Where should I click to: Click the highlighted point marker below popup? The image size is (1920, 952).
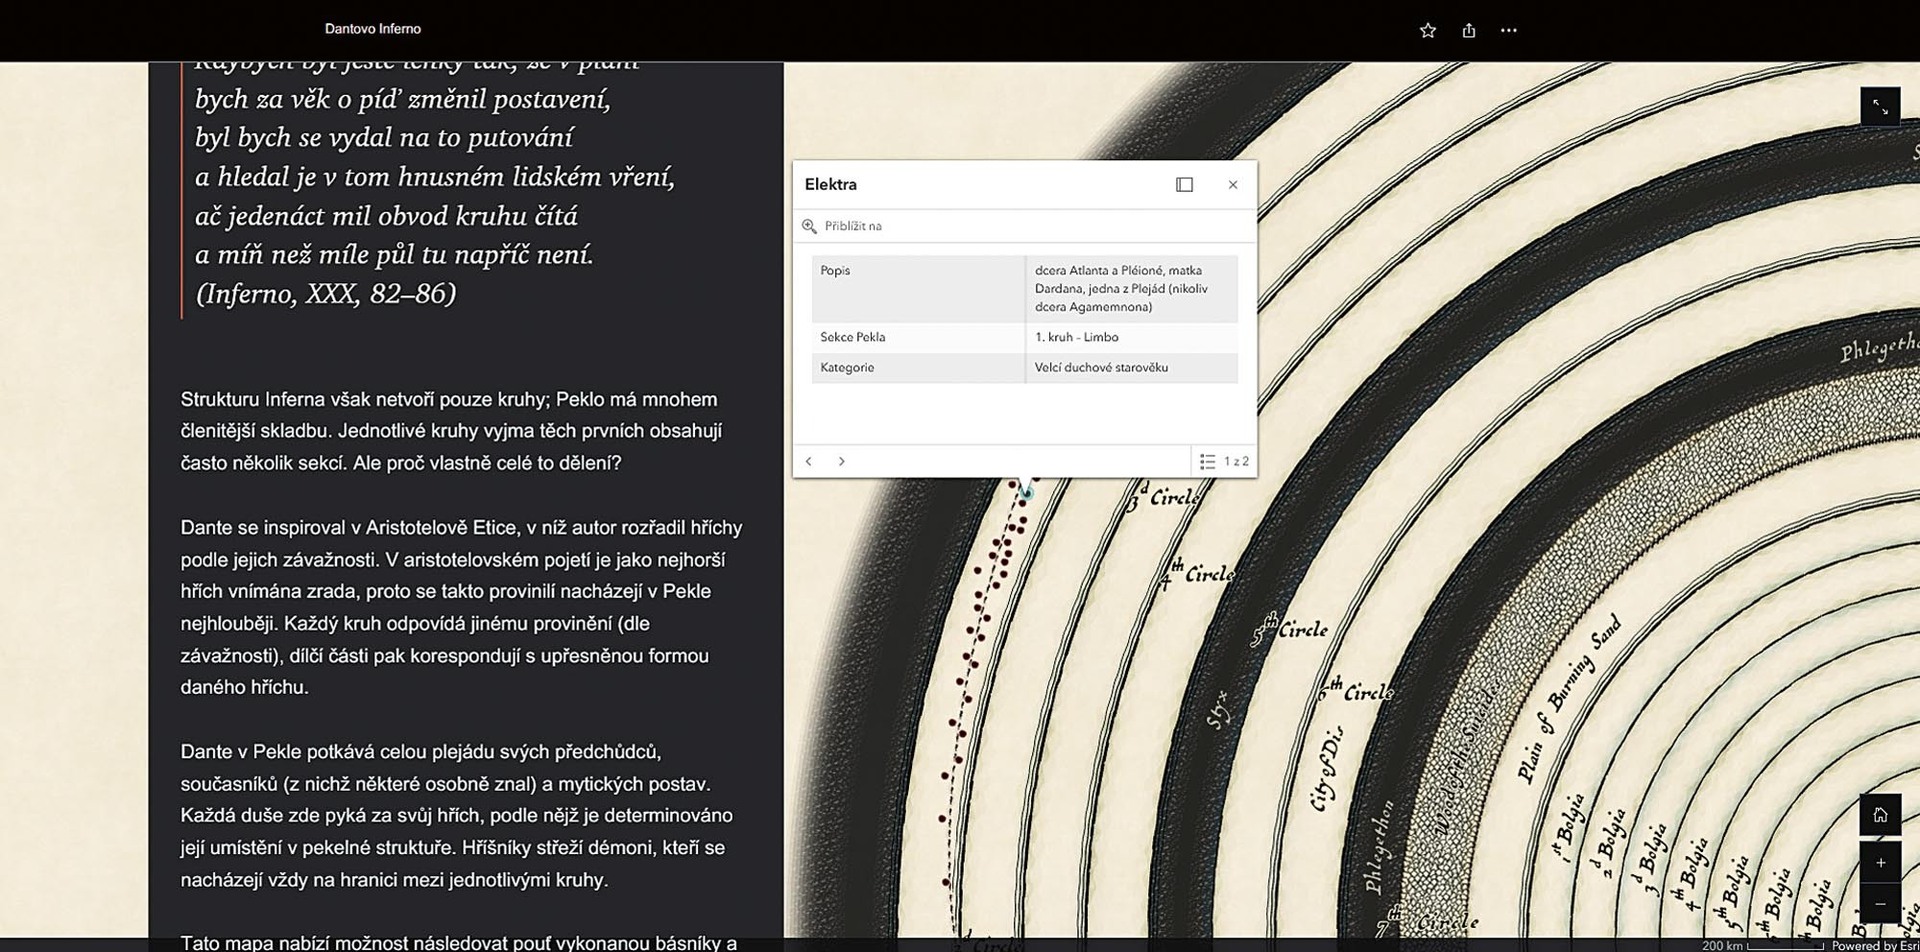point(1026,492)
